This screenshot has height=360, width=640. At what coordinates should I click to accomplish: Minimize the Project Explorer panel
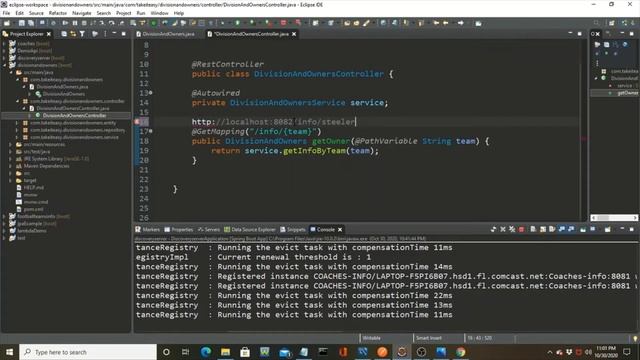(114, 33)
